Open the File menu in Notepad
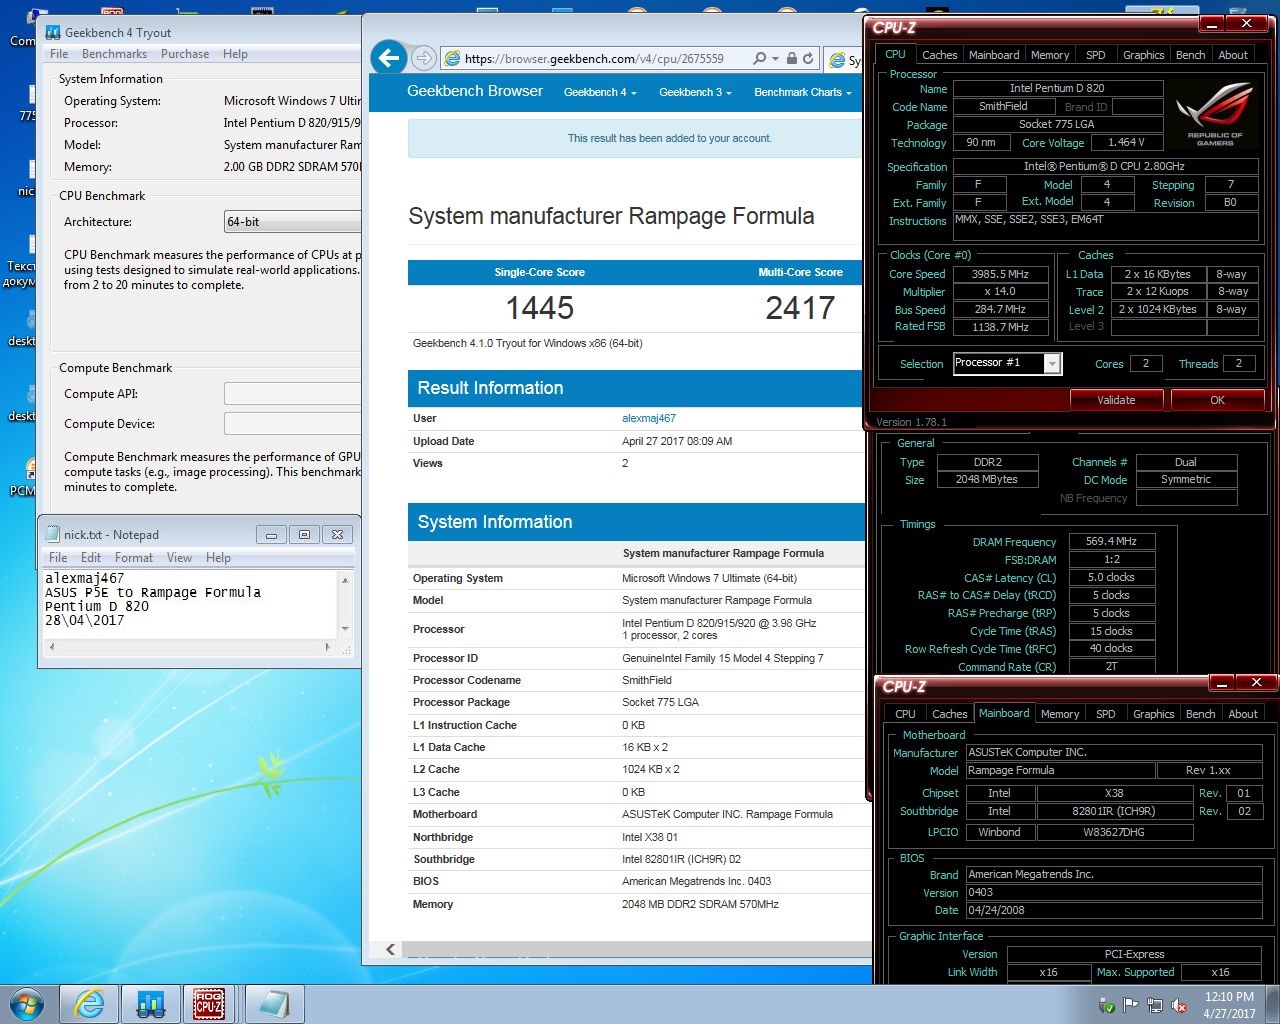Image resolution: width=1280 pixels, height=1024 pixels. coord(58,558)
